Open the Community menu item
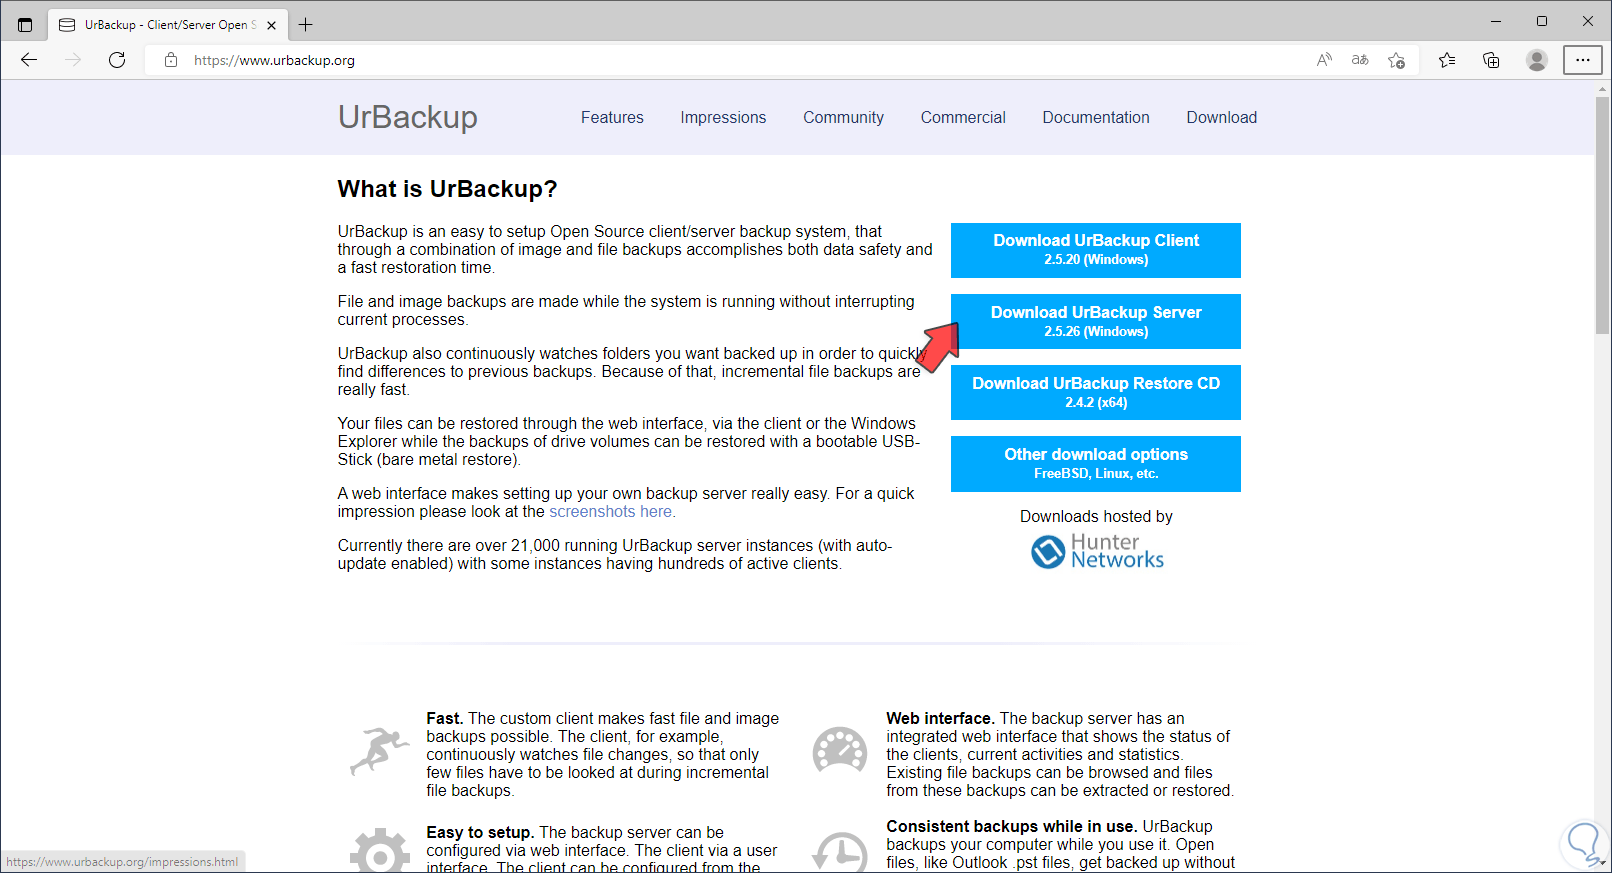The height and width of the screenshot is (873, 1612). pyautogui.click(x=843, y=117)
